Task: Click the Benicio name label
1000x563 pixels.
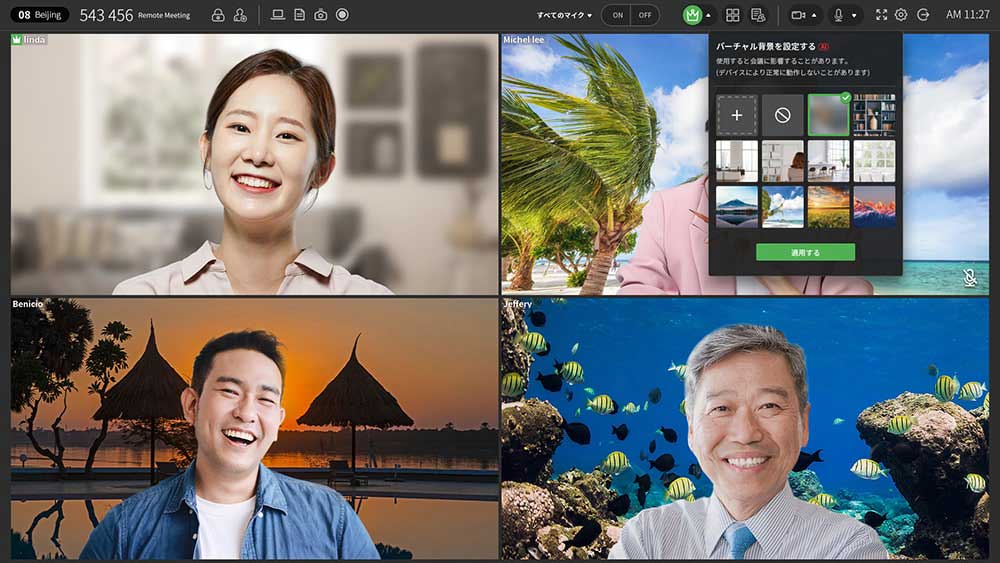Action: (x=28, y=304)
